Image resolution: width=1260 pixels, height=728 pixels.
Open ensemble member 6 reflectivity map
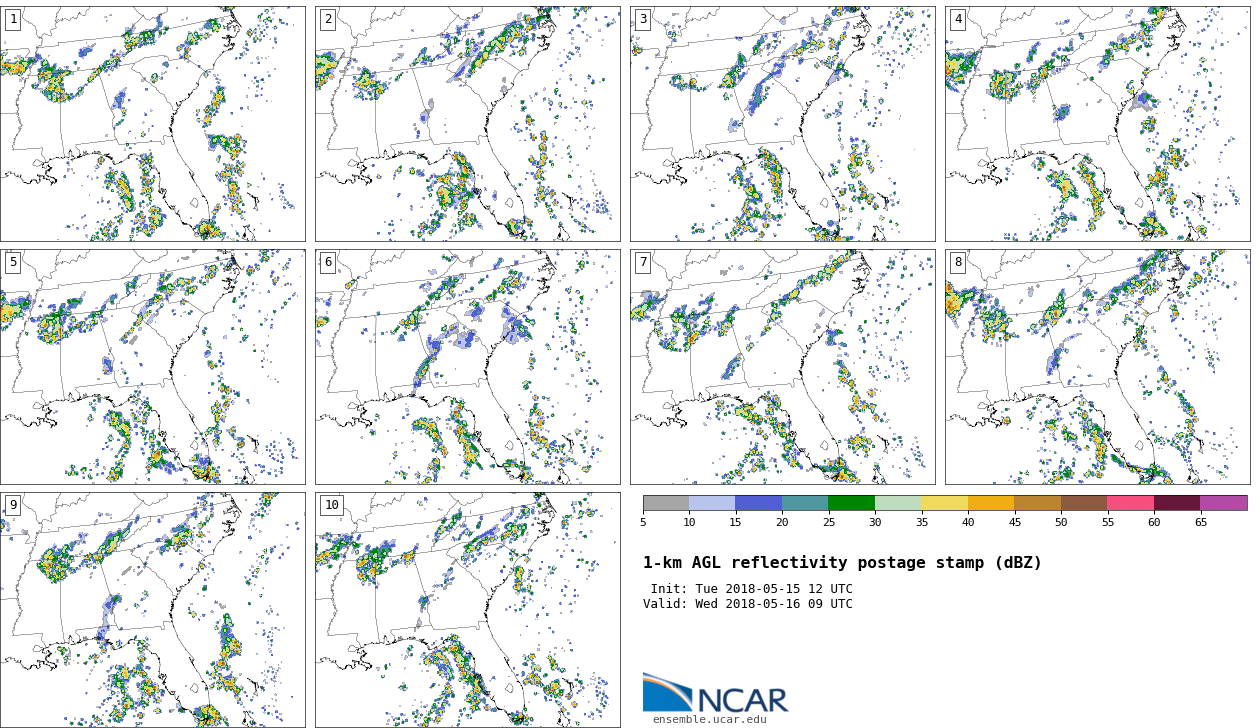467,367
